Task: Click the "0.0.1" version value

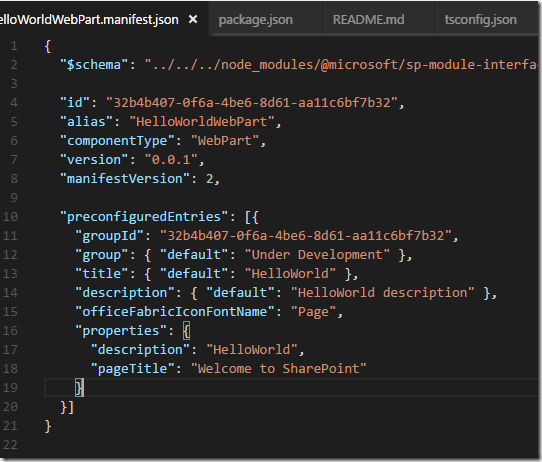Action: click(x=171, y=160)
